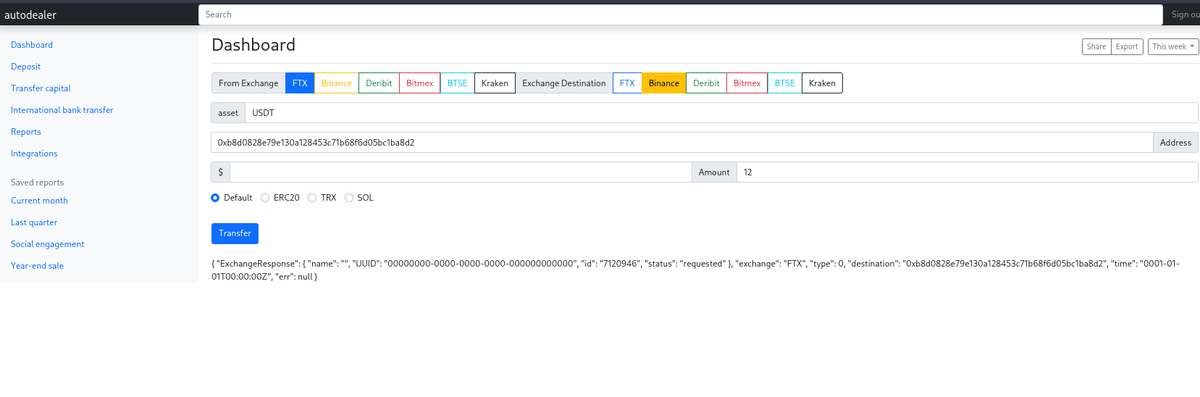Image resolution: width=1200 pixels, height=397 pixels.
Task: Choose FTX as Exchange Destination
Action: [x=627, y=83]
